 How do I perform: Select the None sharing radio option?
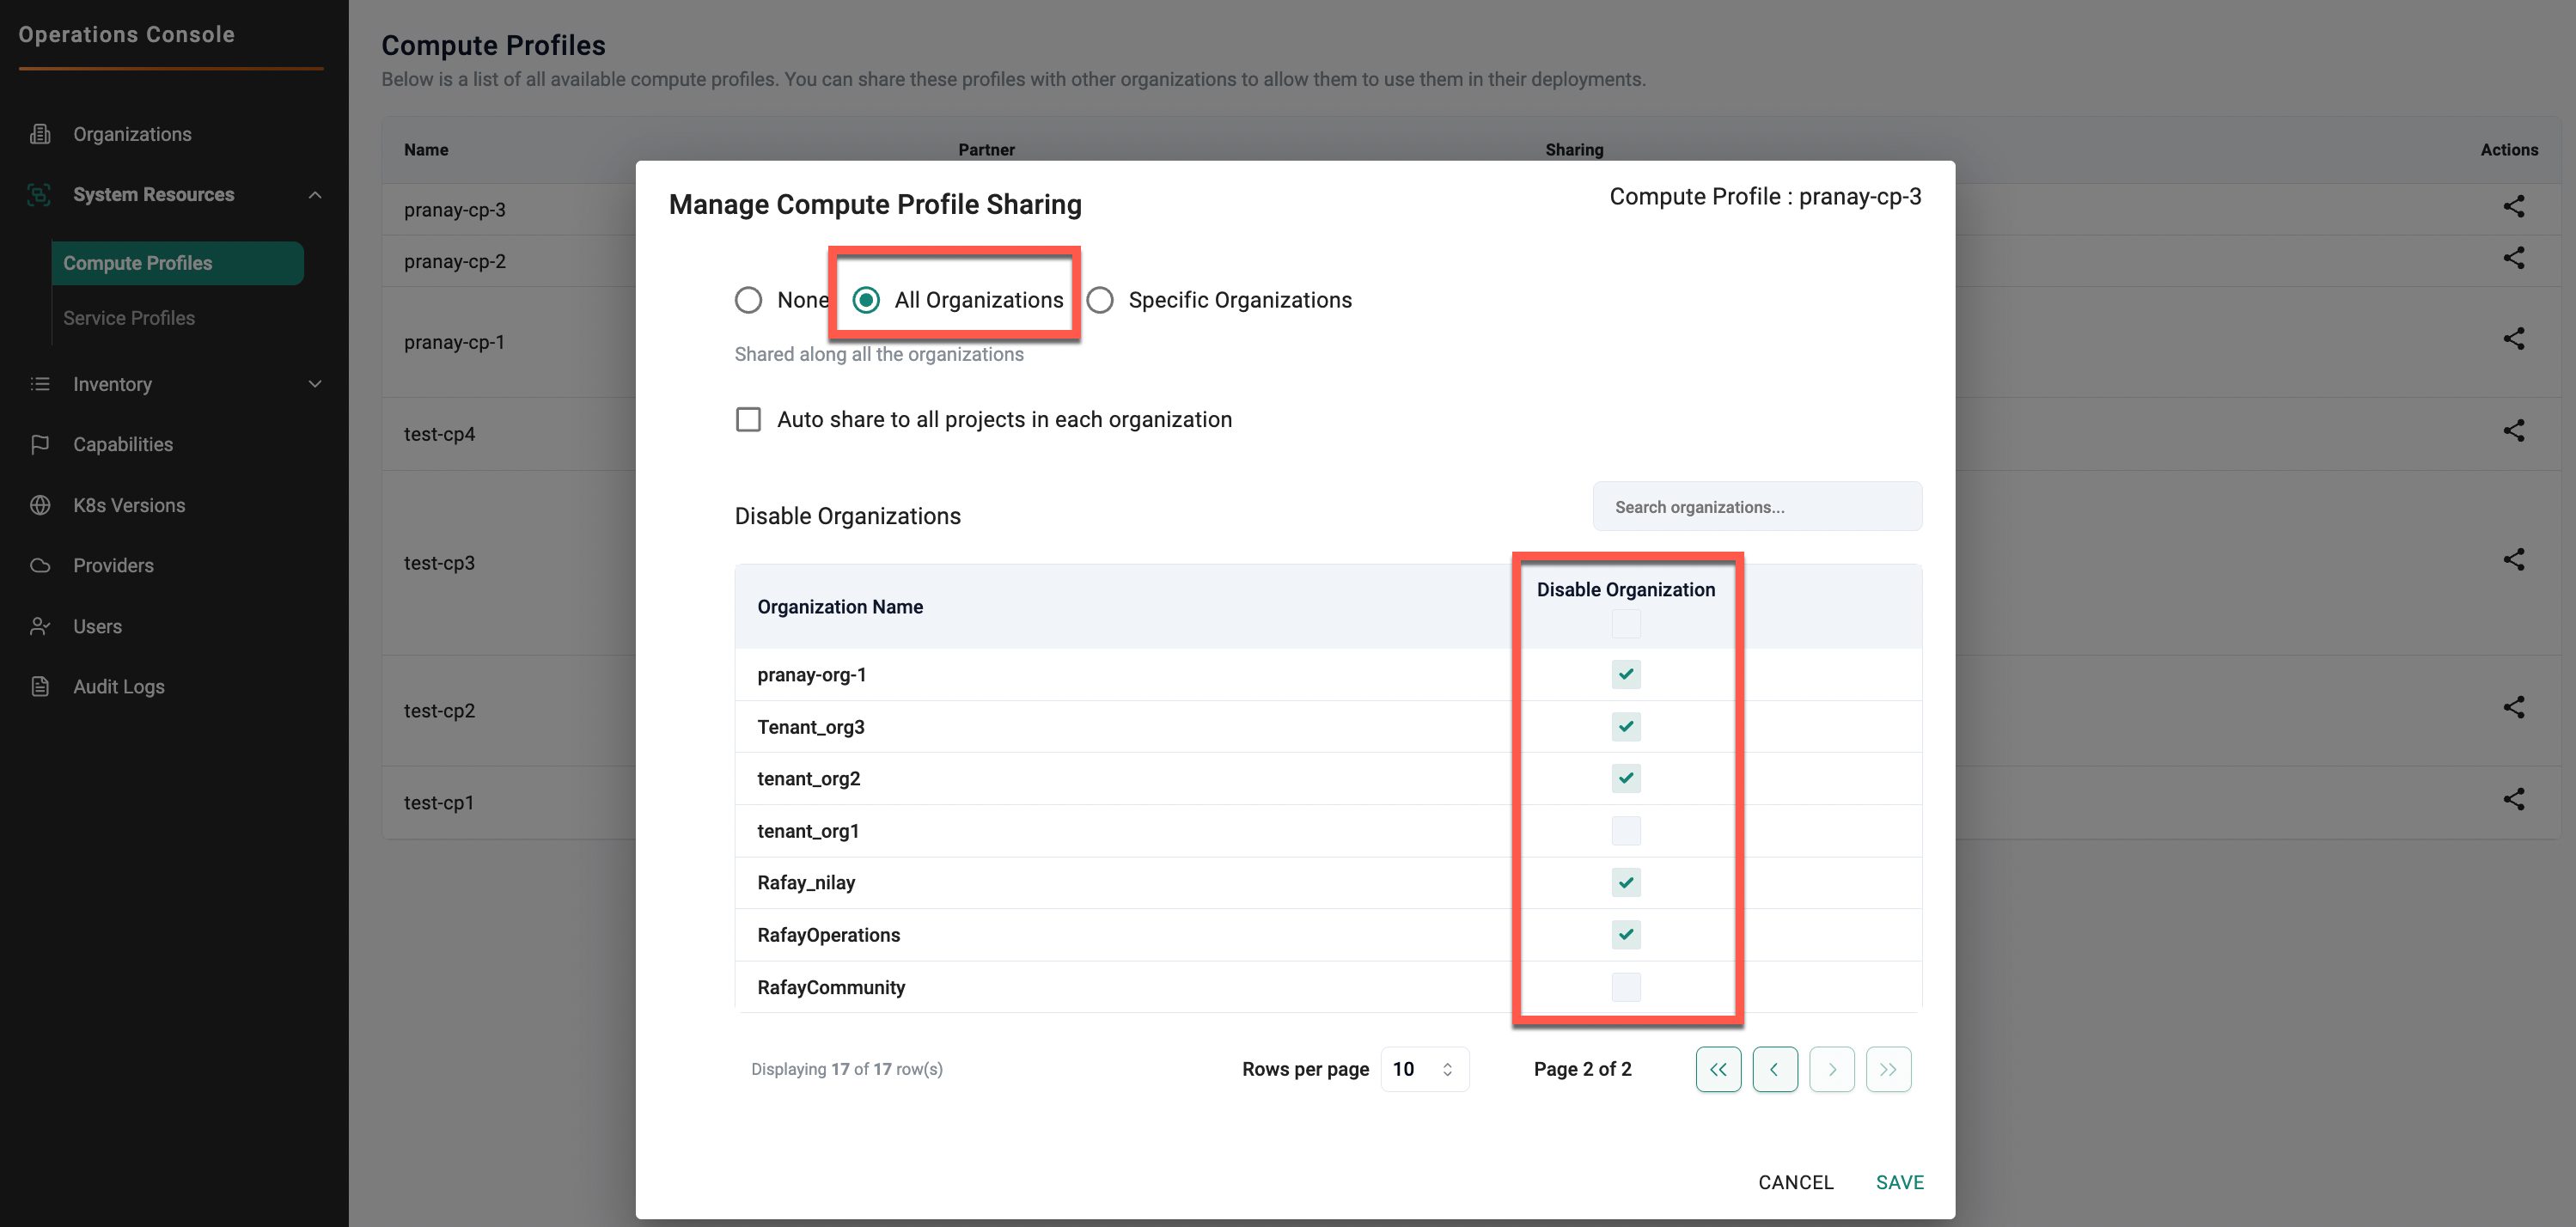coord(748,300)
